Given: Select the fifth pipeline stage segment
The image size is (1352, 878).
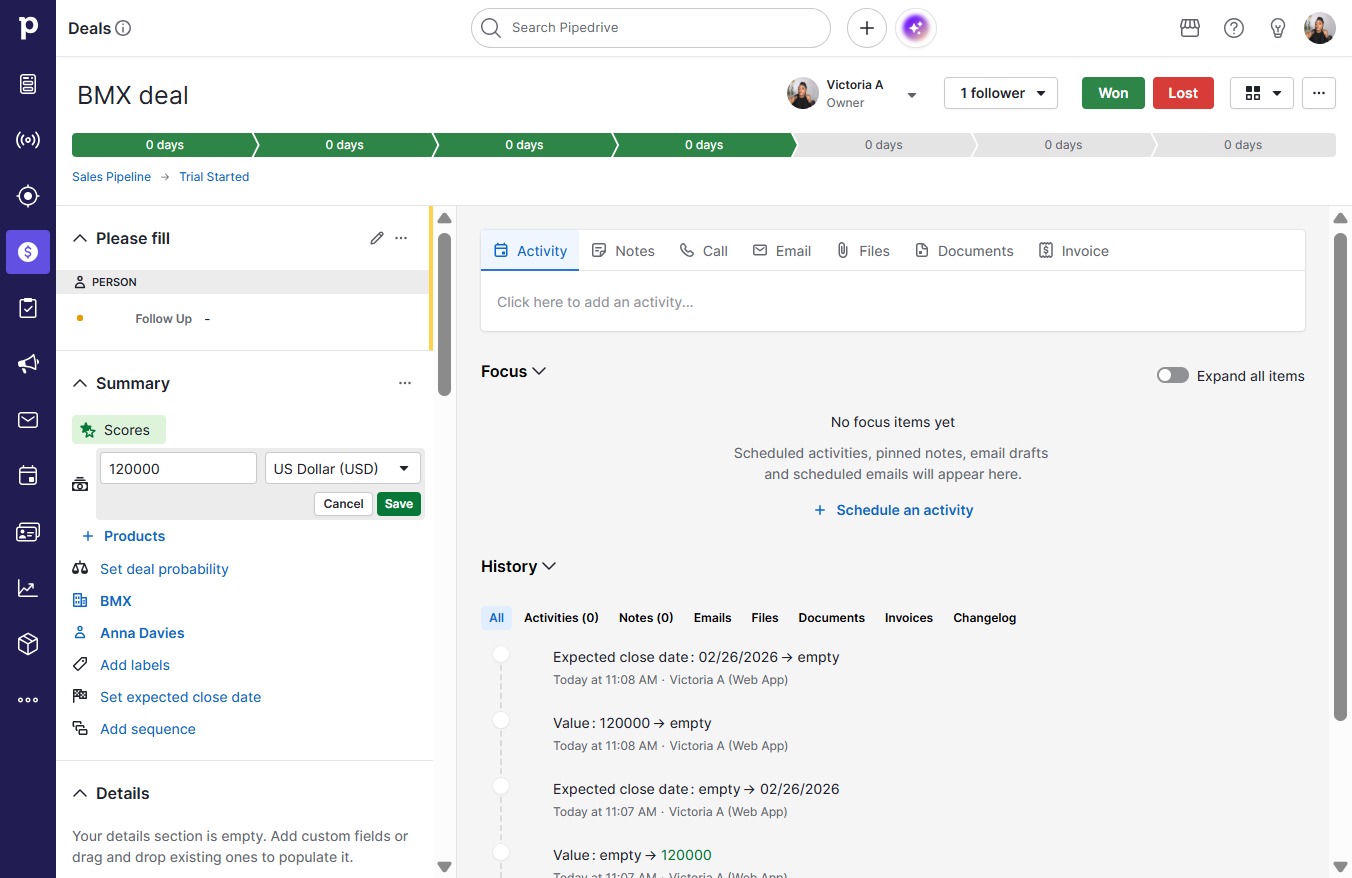Looking at the screenshot, I should click(884, 145).
